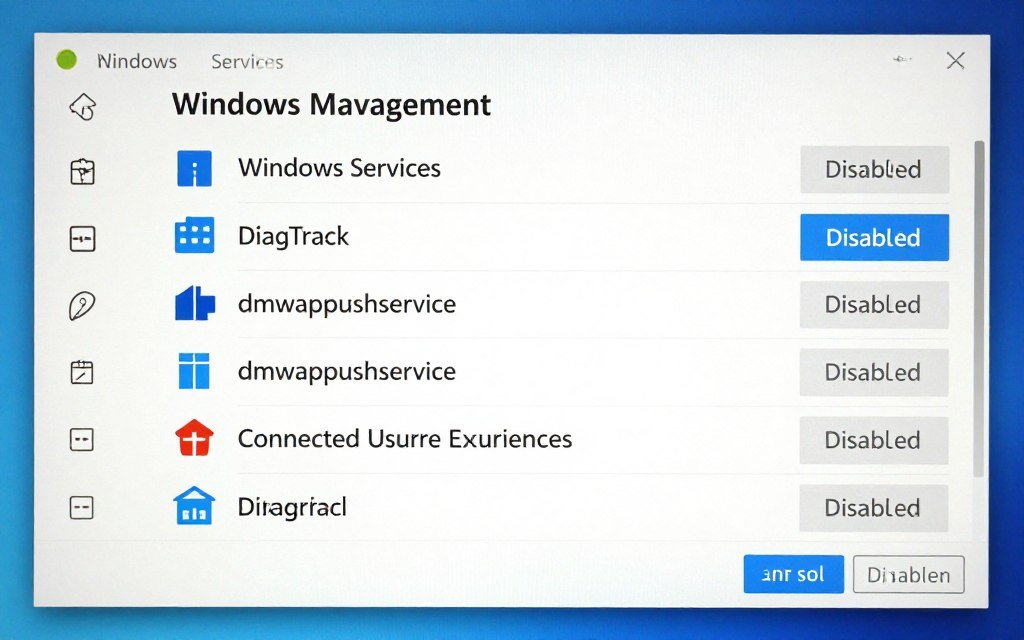Toggle the Disabled setting for Windows Services
1024x640 pixels.
pyautogui.click(x=874, y=170)
